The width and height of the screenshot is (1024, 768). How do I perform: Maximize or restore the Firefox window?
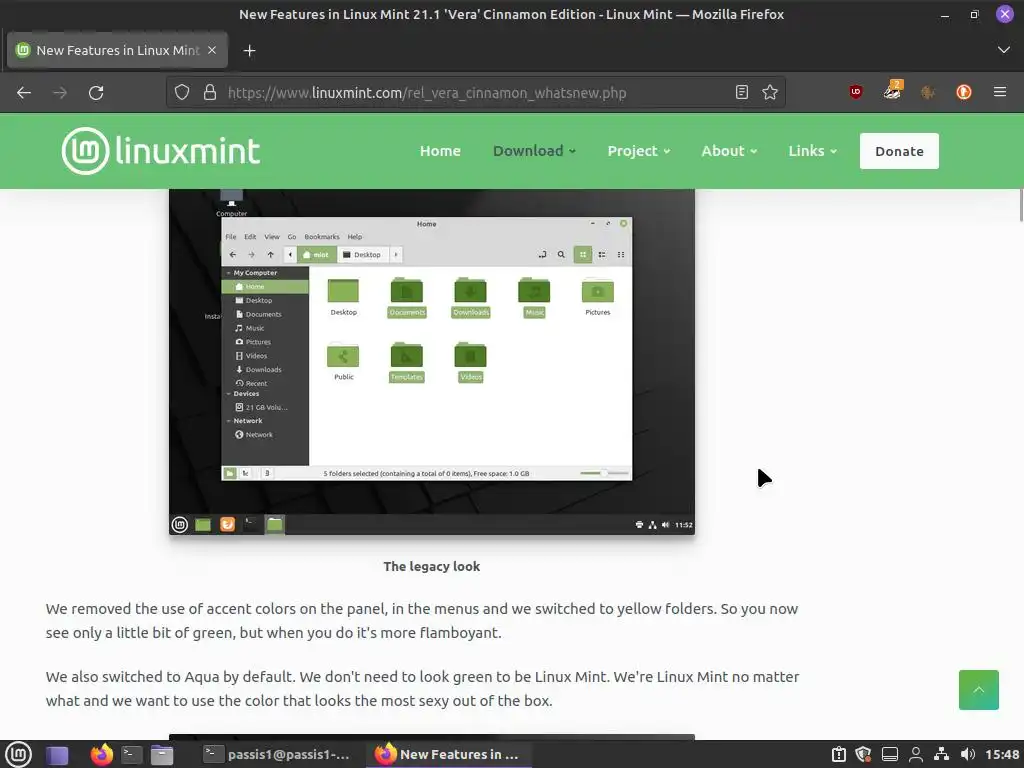974,14
